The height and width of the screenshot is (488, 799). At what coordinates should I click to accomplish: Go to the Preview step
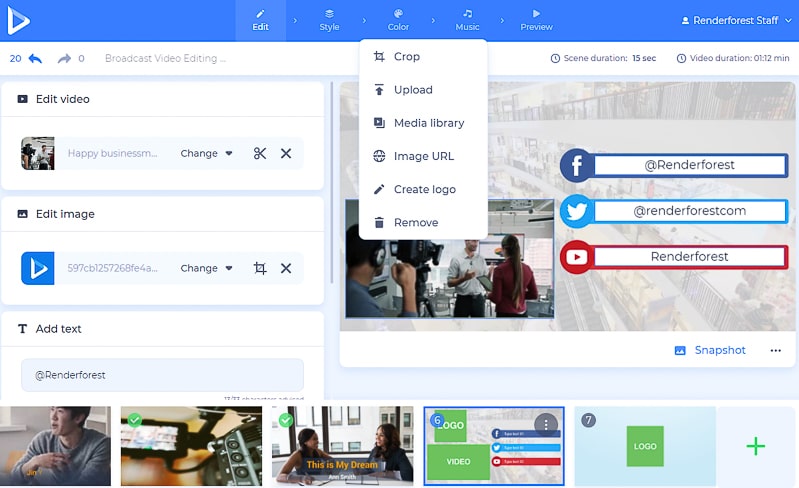coord(536,20)
